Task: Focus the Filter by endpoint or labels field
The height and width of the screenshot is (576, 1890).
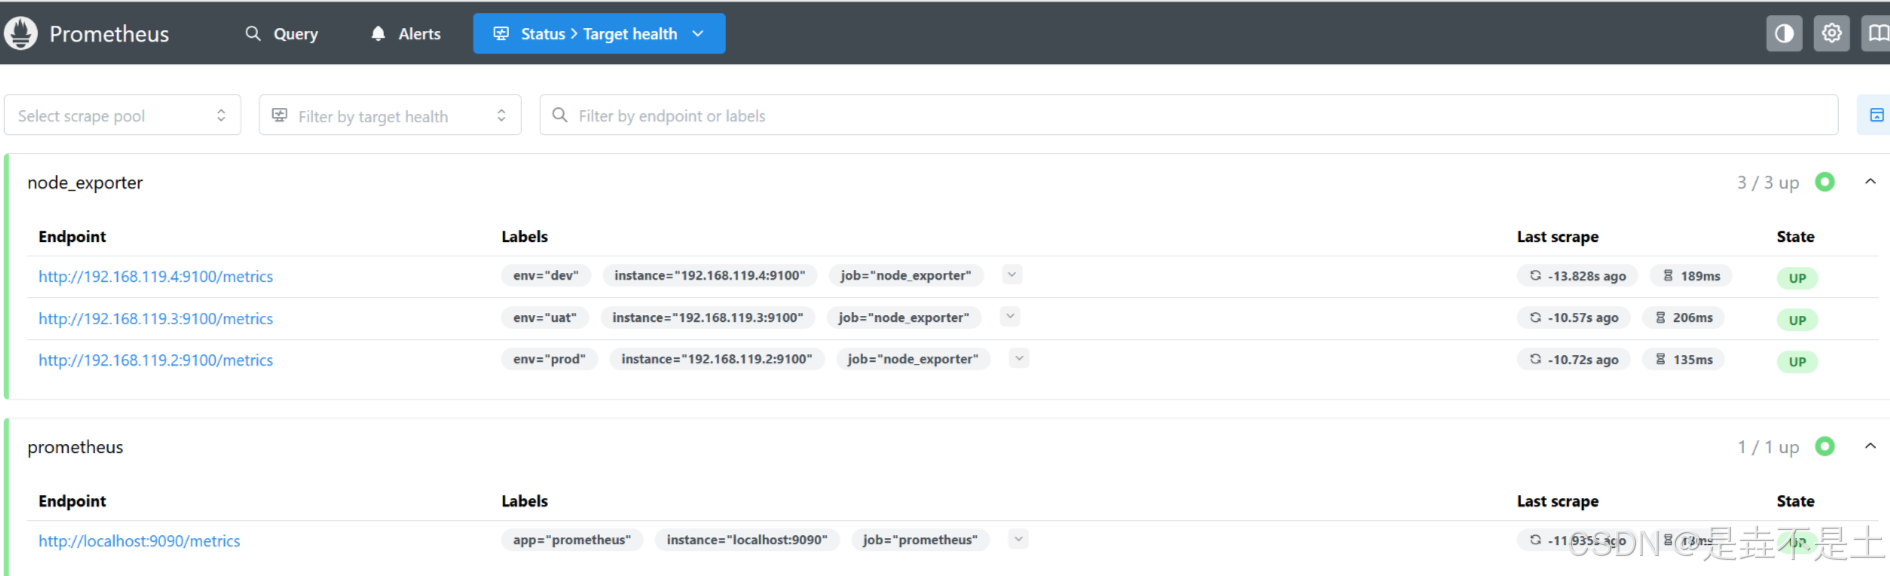Action: (1189, 115)
